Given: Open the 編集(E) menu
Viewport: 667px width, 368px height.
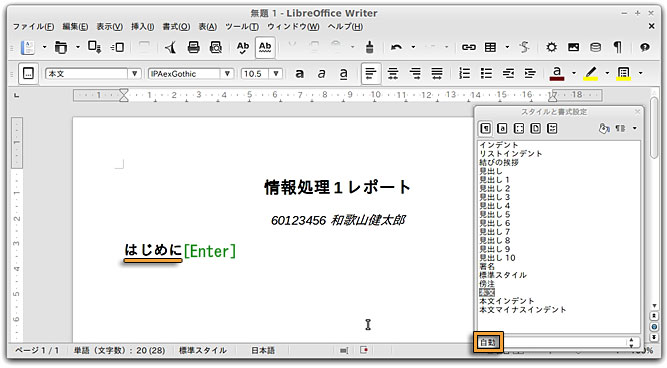Looking at the screenshot, I should pyautogui.click(x=75, y=27).
